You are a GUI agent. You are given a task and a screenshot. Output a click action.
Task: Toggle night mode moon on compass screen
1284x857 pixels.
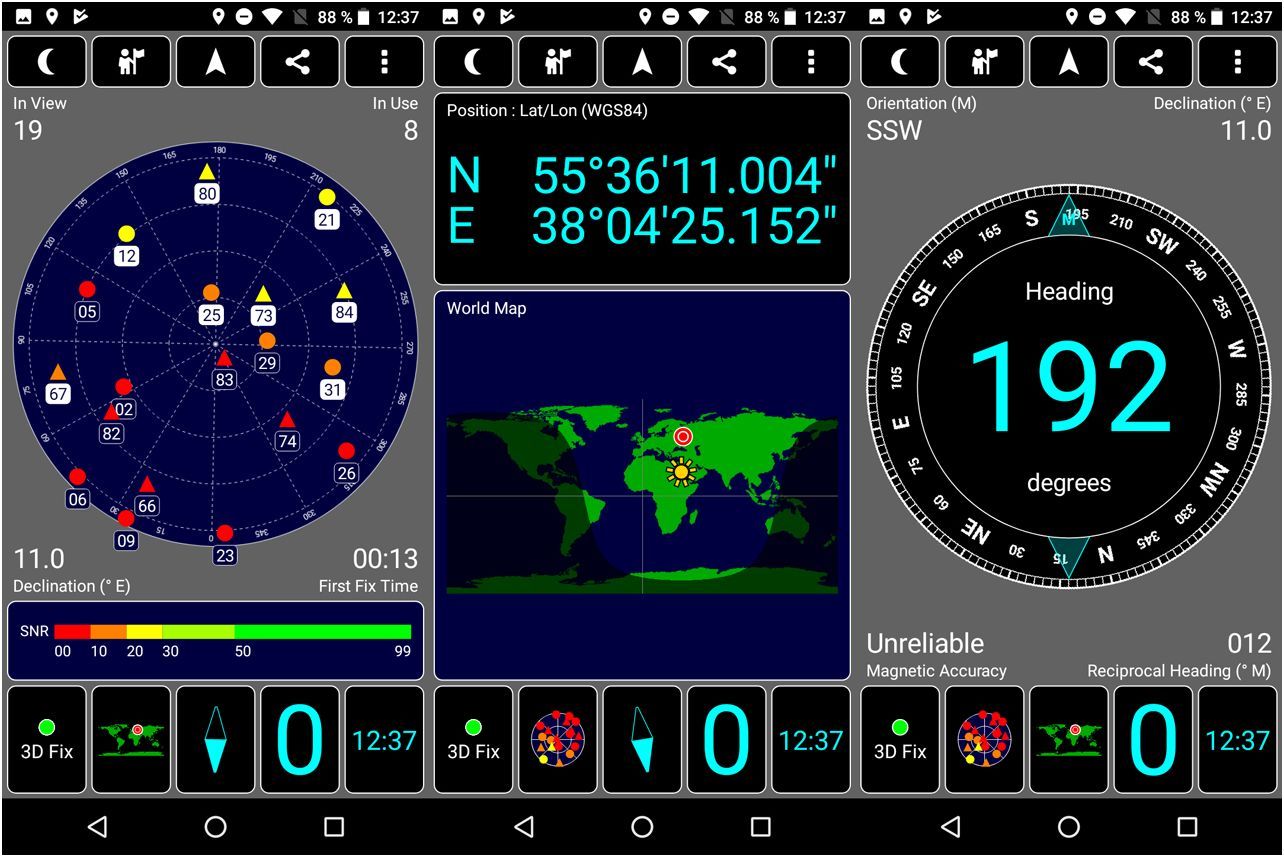click(x=900, y=62)
